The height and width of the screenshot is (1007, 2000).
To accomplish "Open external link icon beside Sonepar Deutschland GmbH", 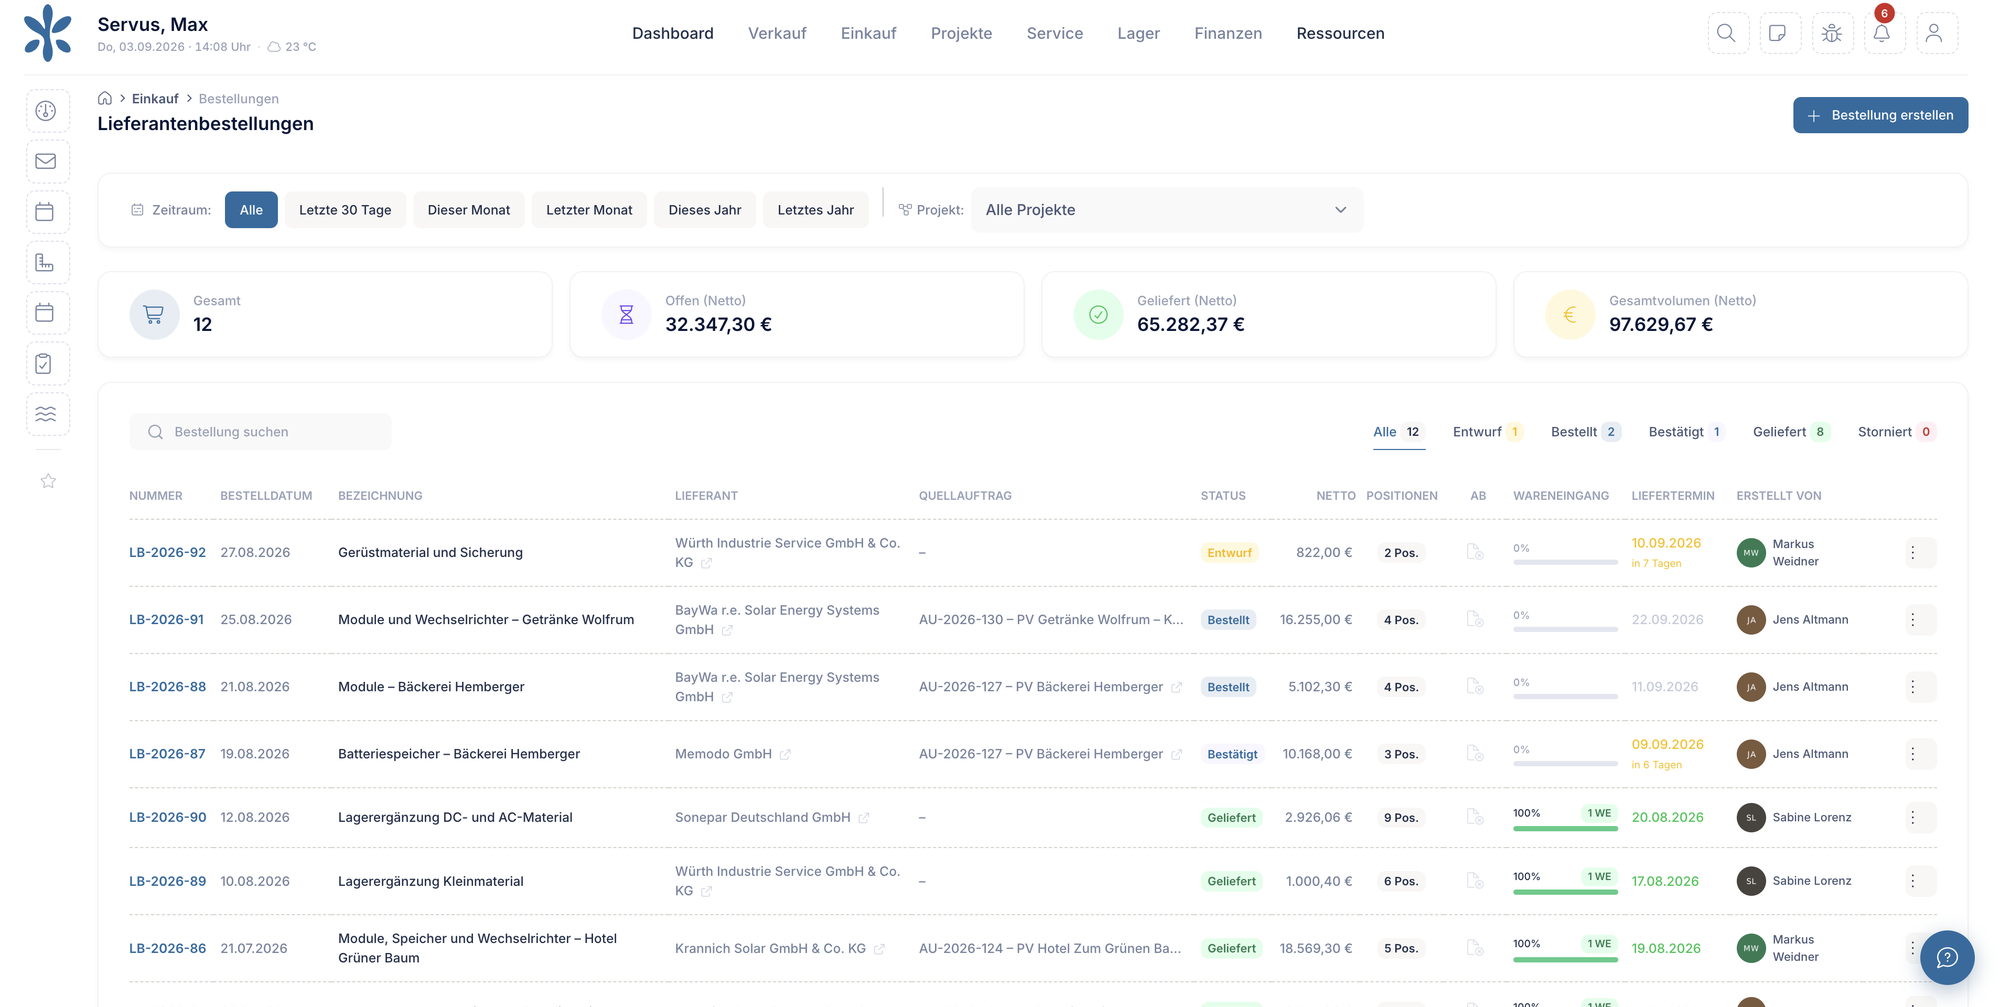I will [x=864, y=818].
